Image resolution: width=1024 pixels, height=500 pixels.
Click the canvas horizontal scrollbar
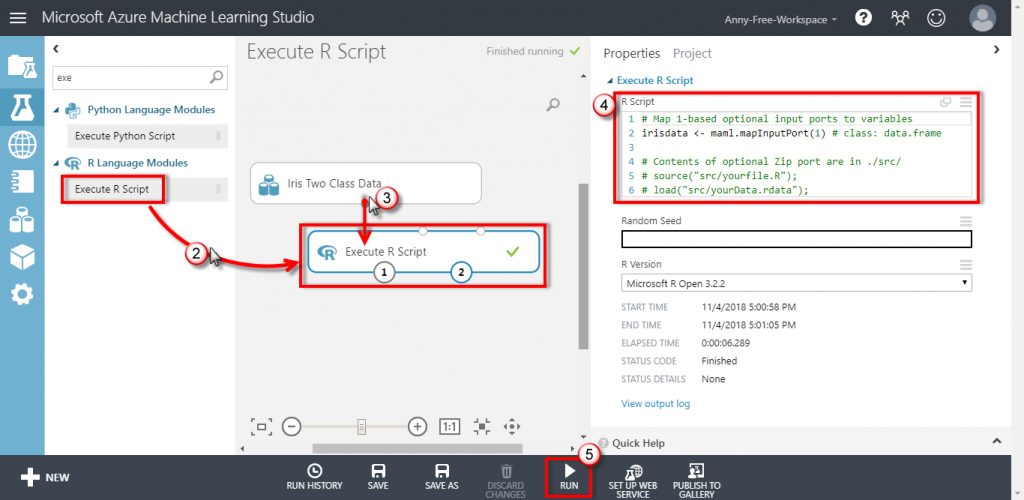[417, 448]
